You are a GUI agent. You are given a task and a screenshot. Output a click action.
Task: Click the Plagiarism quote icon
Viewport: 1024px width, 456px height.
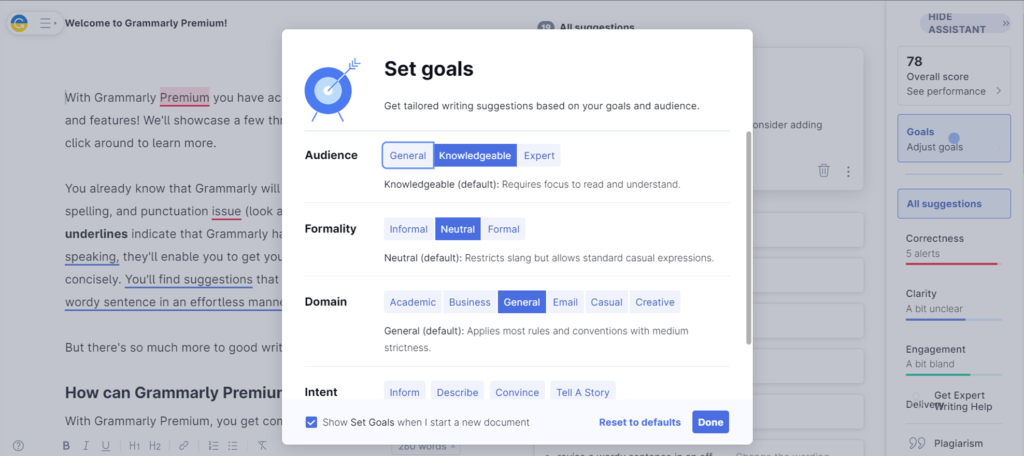pyautogui.click(x=917, y=444)
